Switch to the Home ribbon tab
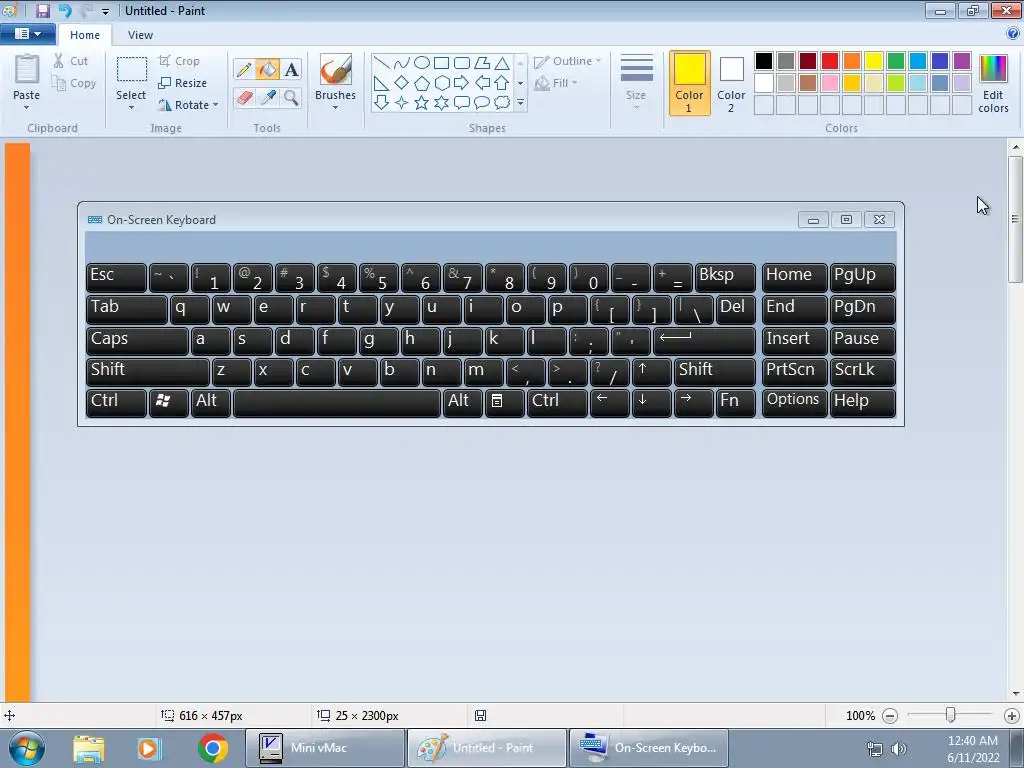The width and height of the screenshot is (1024, 768). (85, 35)
